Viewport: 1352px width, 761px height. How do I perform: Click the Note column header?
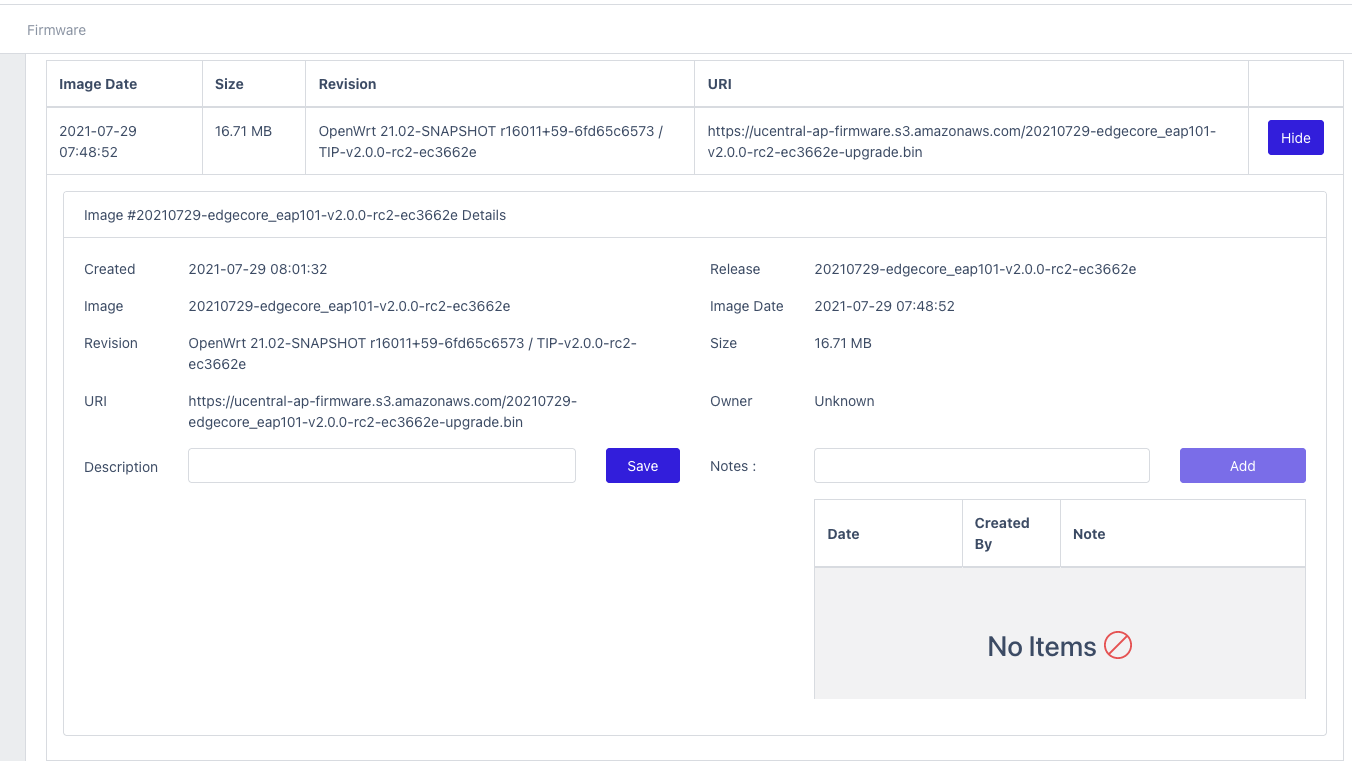click(x=1088, y=534)
